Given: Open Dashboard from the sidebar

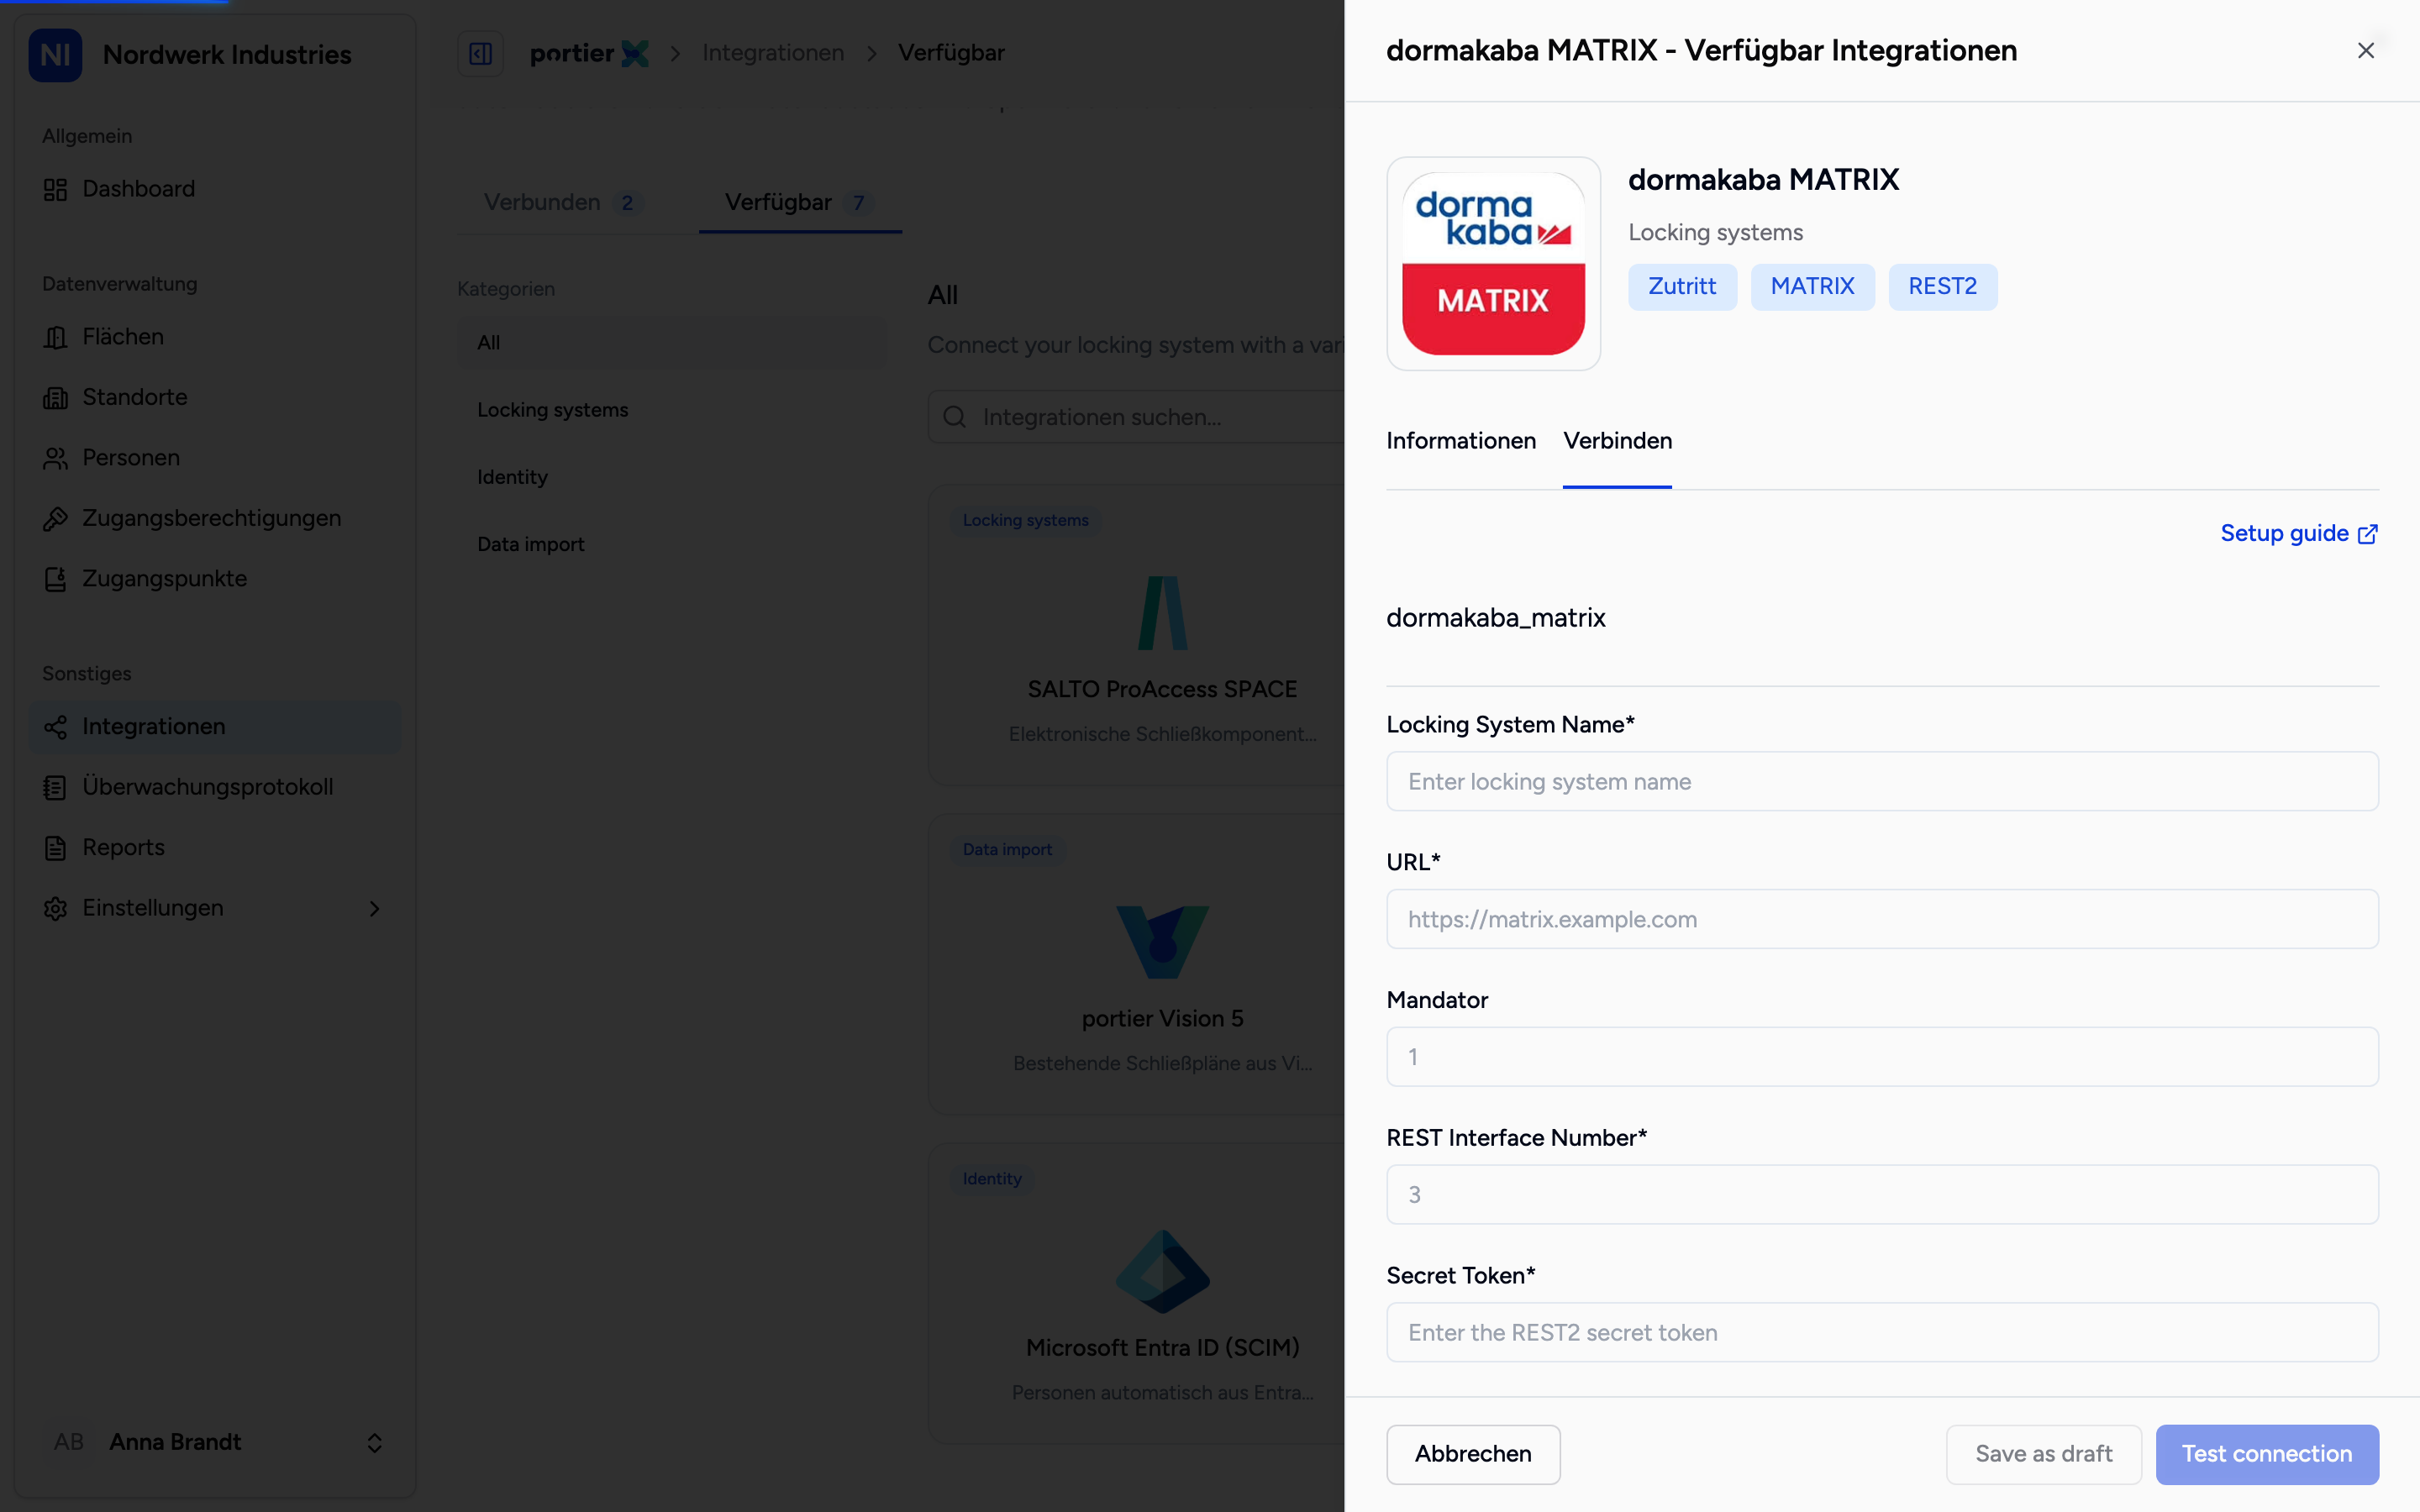Looking at the screenshot, I should click(x=215, y=189).
